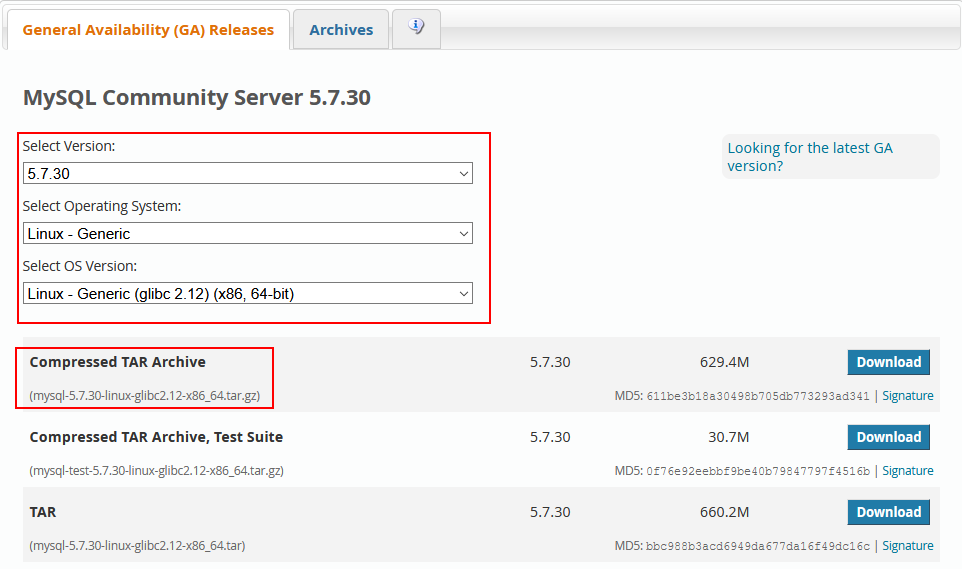Open Signature link for Test Suite archive
Screen dimensions: 962x569
[x=907, y=471]
